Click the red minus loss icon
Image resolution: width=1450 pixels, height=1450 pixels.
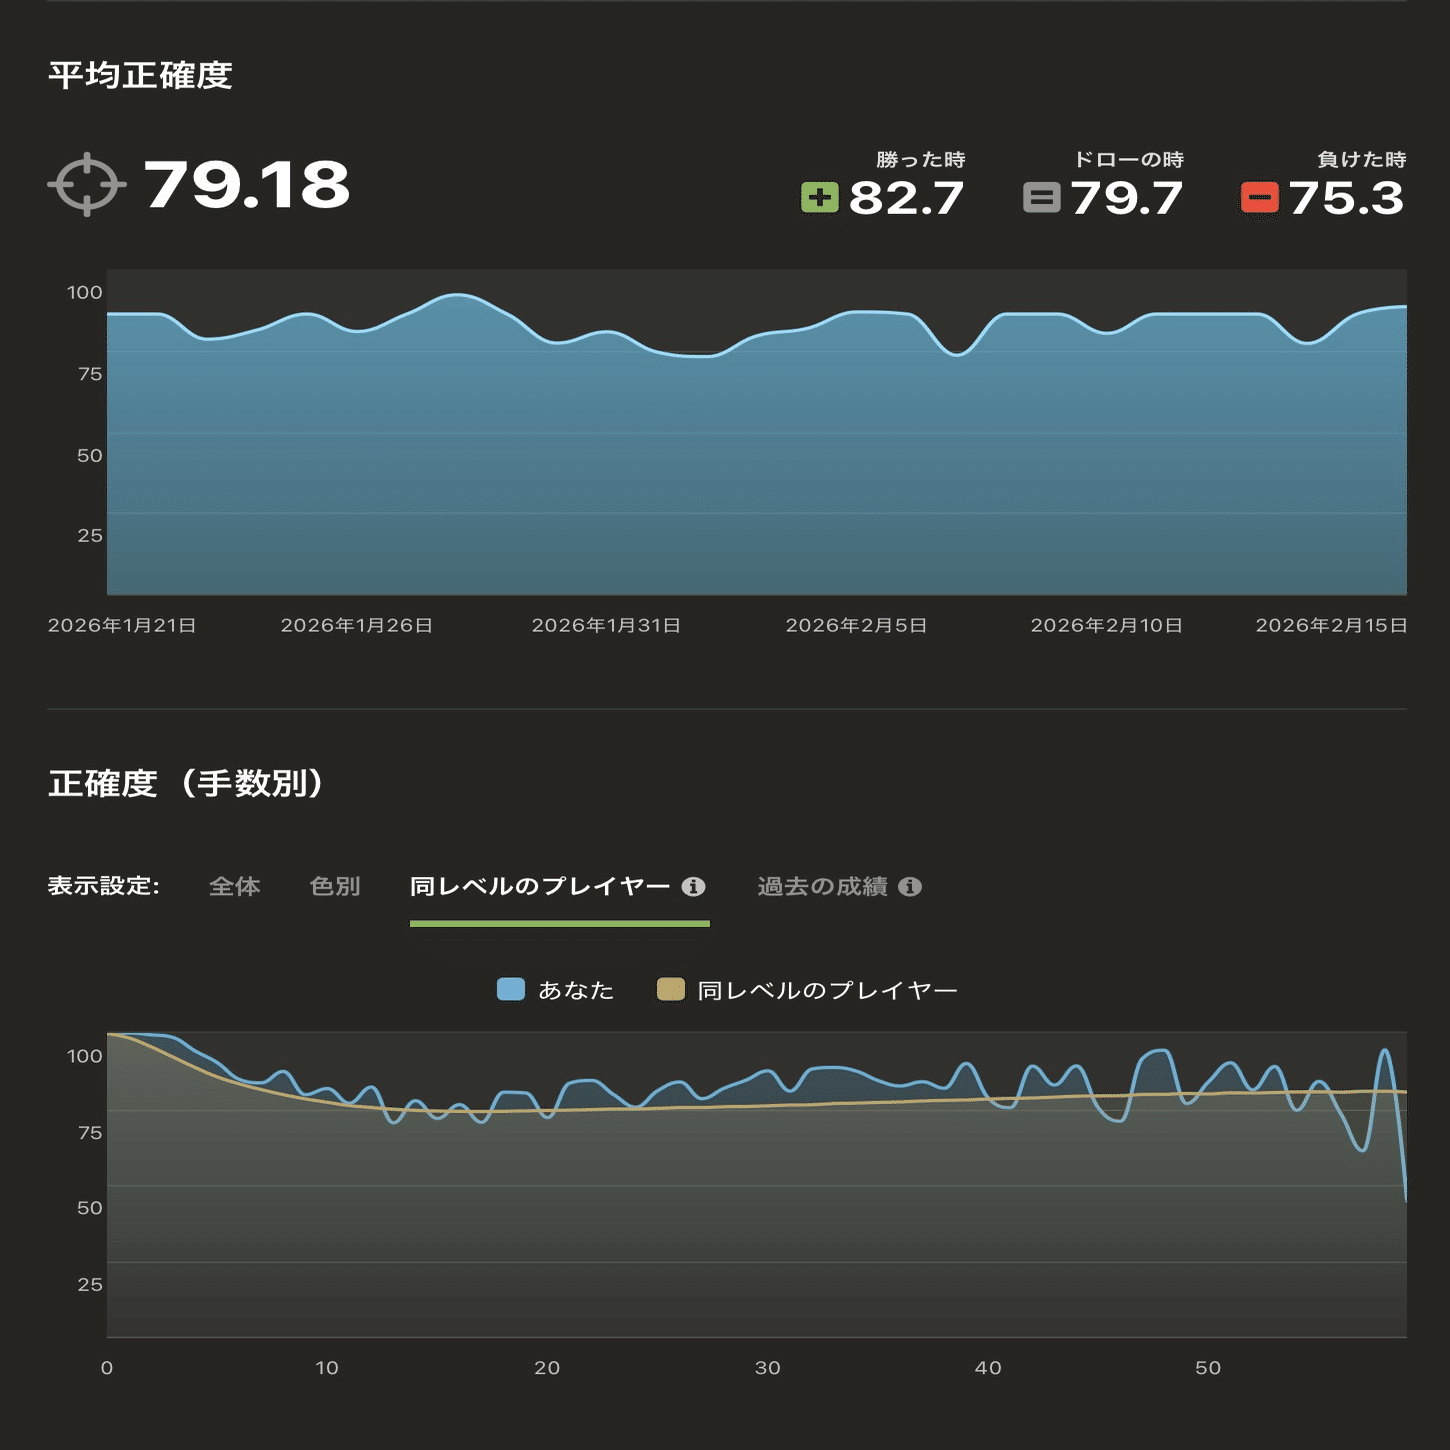tap(1260, 197)
